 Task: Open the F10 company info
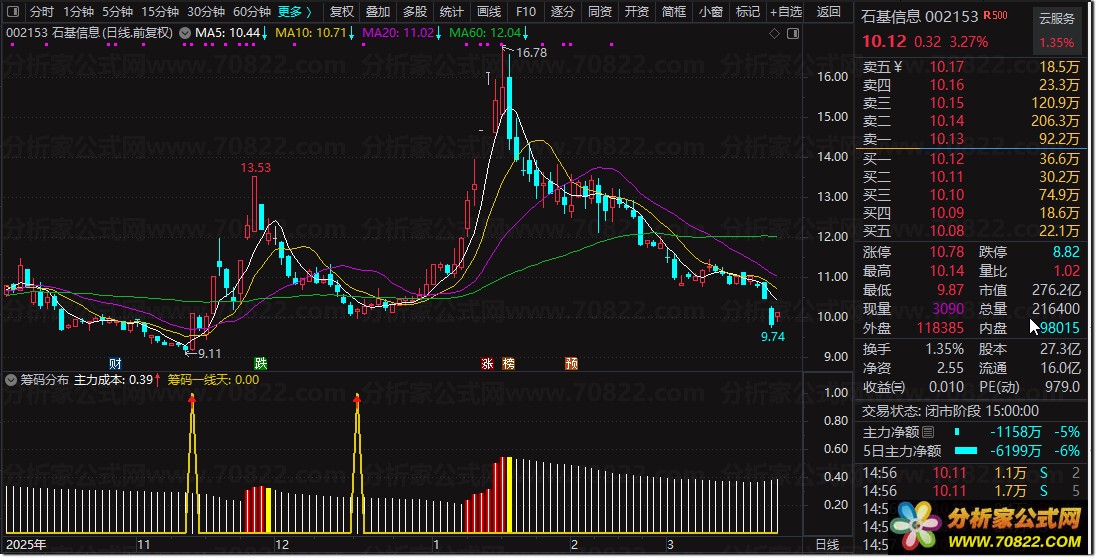click(526, 12)
